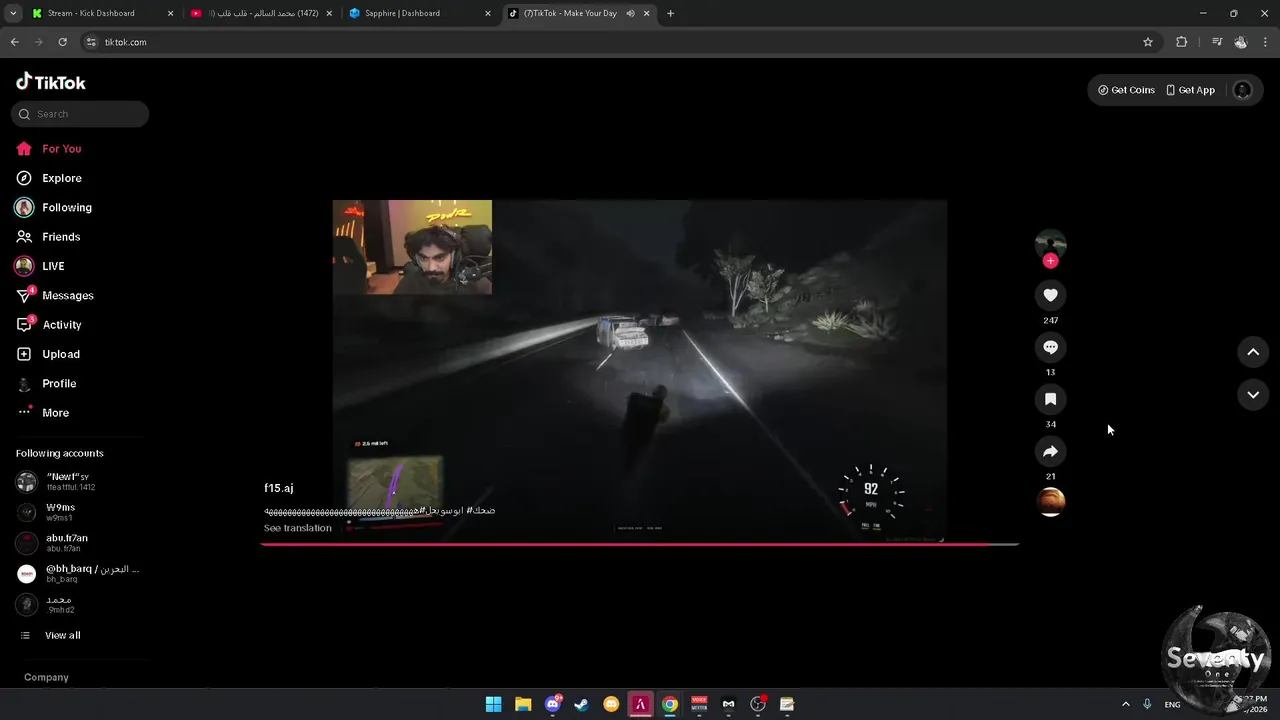The width and height of the screenshot is (1280, 720).
Task: Open Messages in sidebar
Action: tap(54, 296)
